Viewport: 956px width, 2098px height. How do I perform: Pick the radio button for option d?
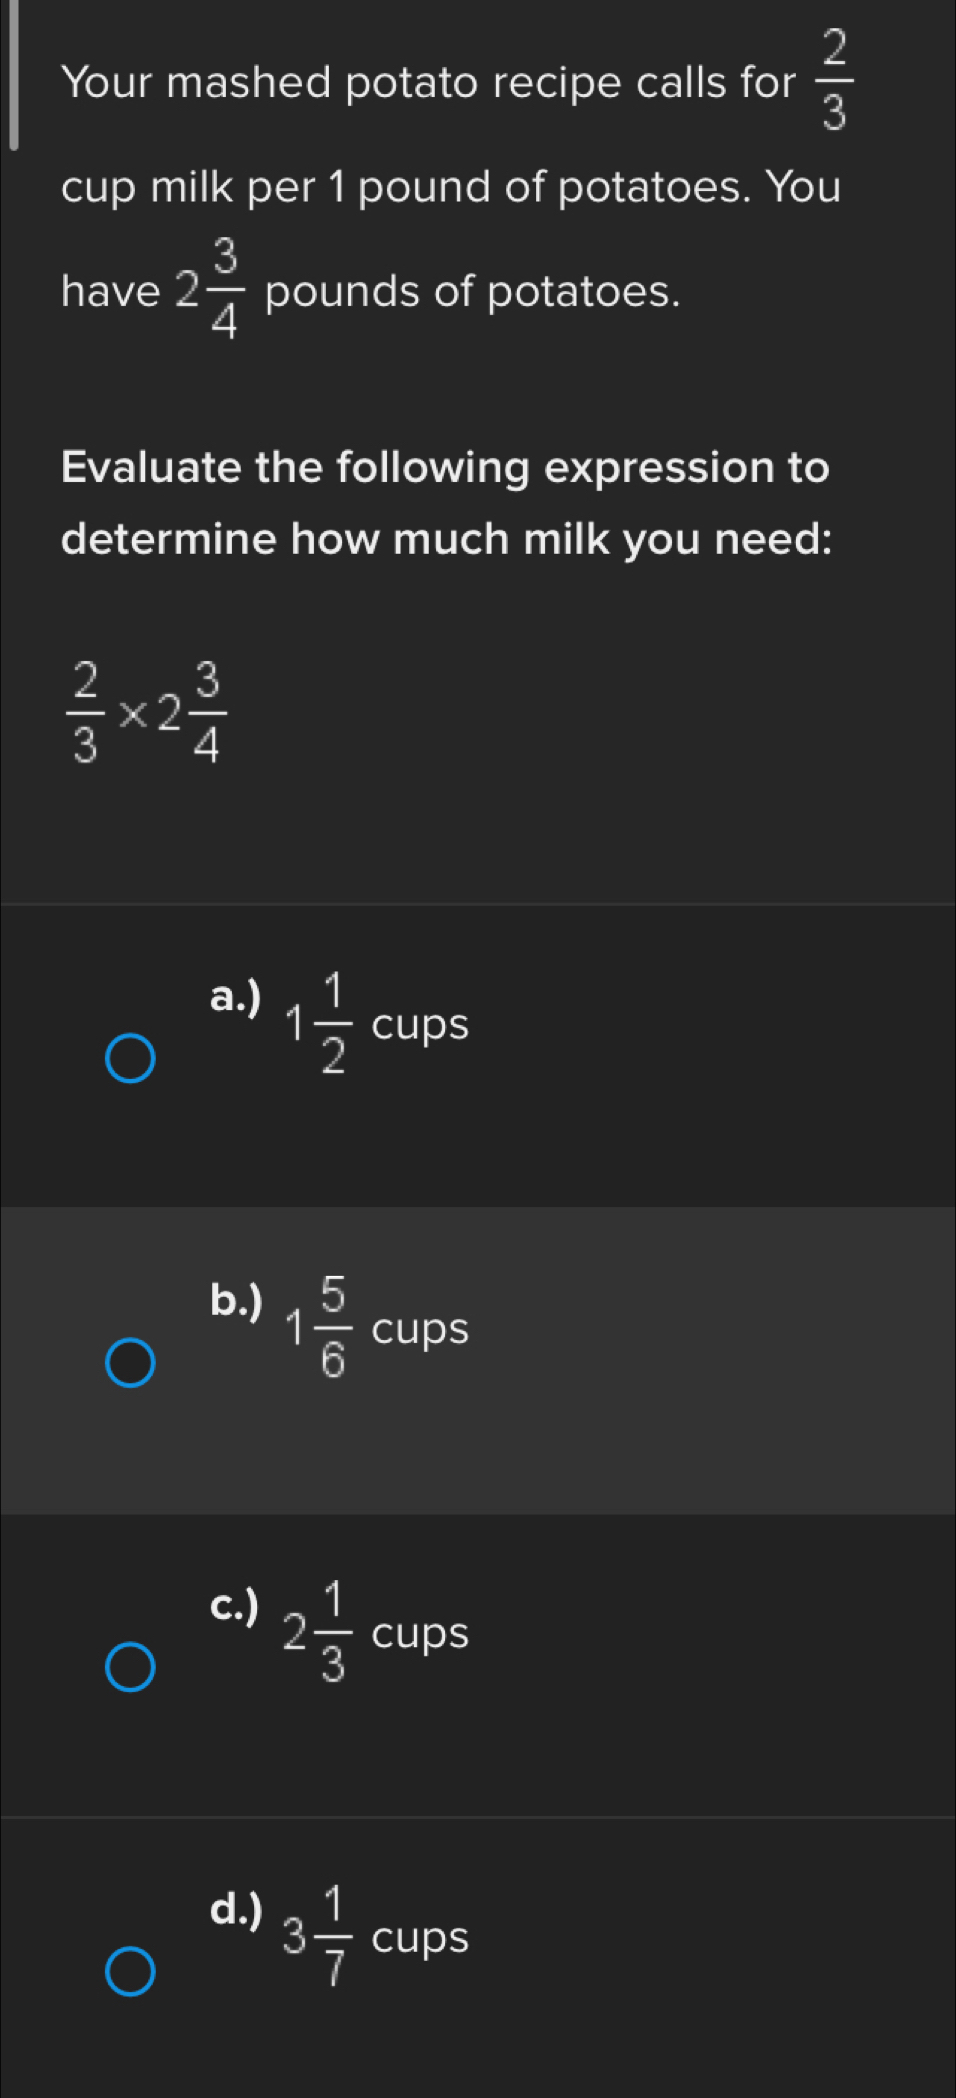point(131,1971)
